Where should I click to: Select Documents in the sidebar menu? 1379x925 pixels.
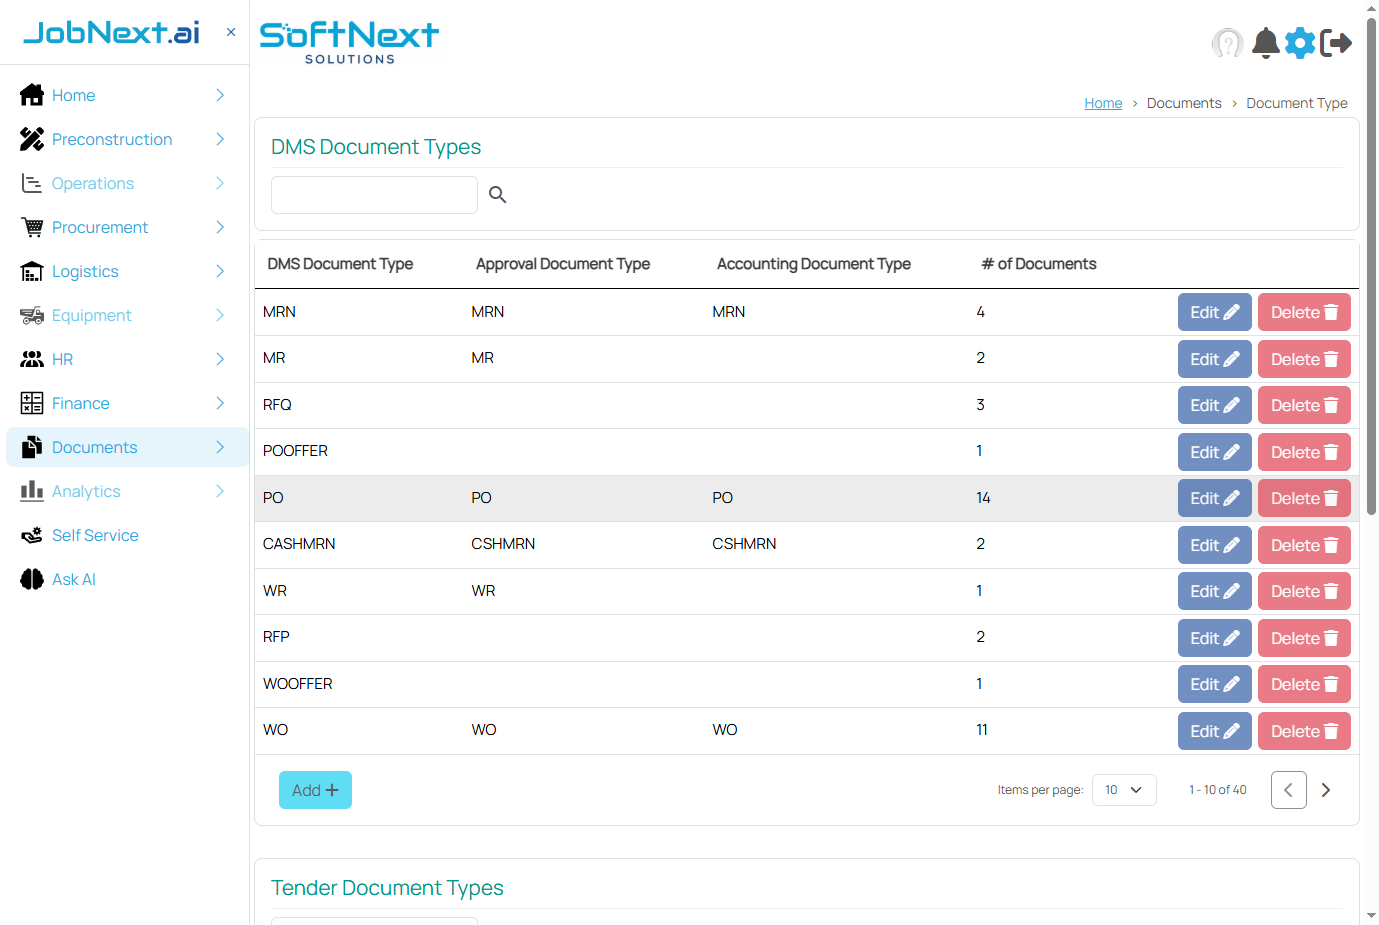(x=95, y=447)
